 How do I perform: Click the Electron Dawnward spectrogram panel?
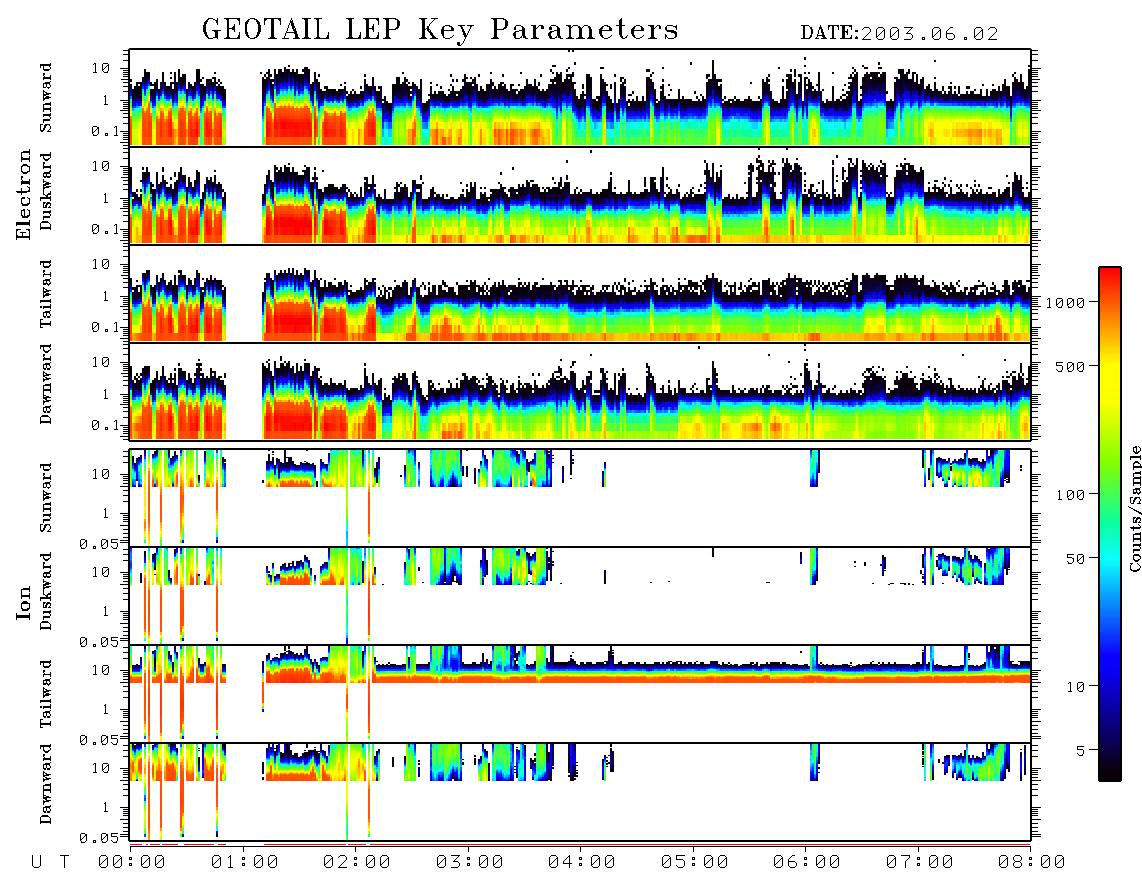click(580, 391)
